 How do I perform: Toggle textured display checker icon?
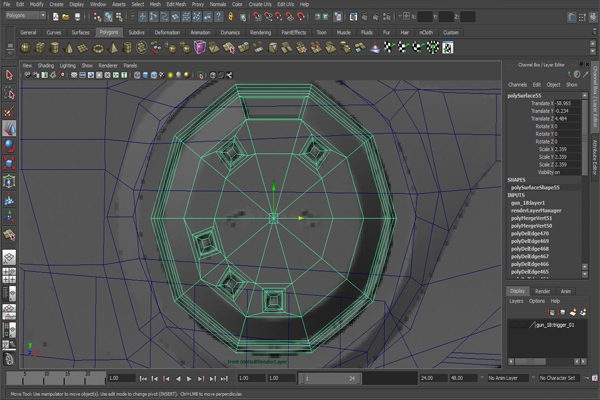tap(162, 75)
